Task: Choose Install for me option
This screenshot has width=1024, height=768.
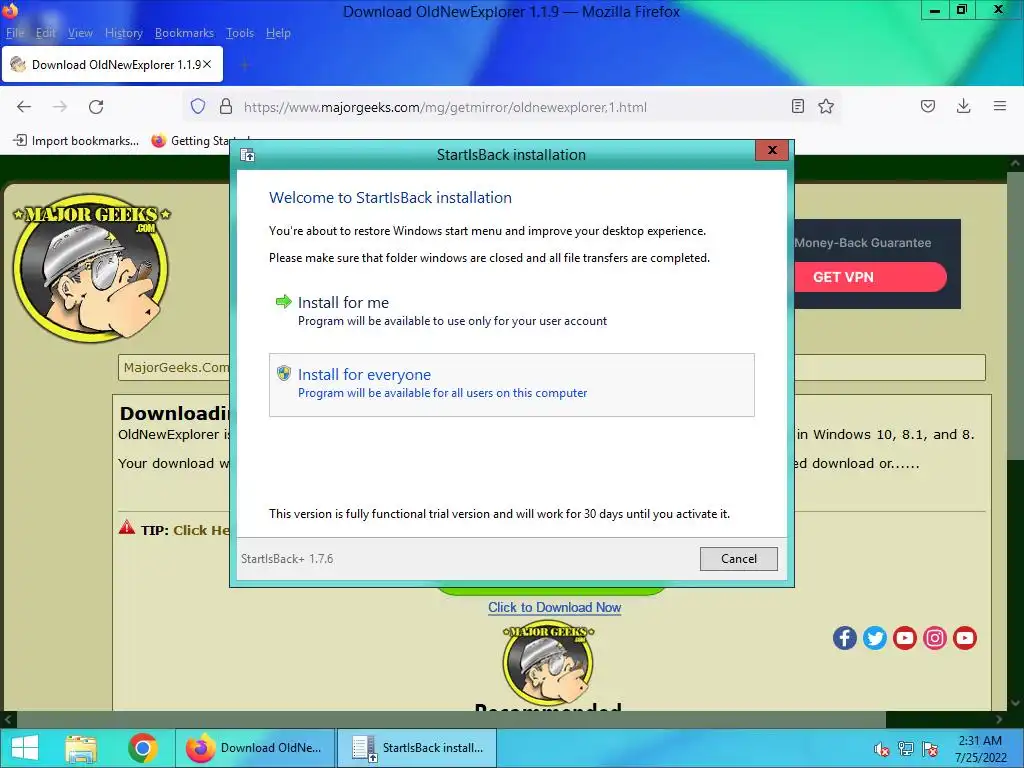Action: pyautogui.click(x=511, y=311)
